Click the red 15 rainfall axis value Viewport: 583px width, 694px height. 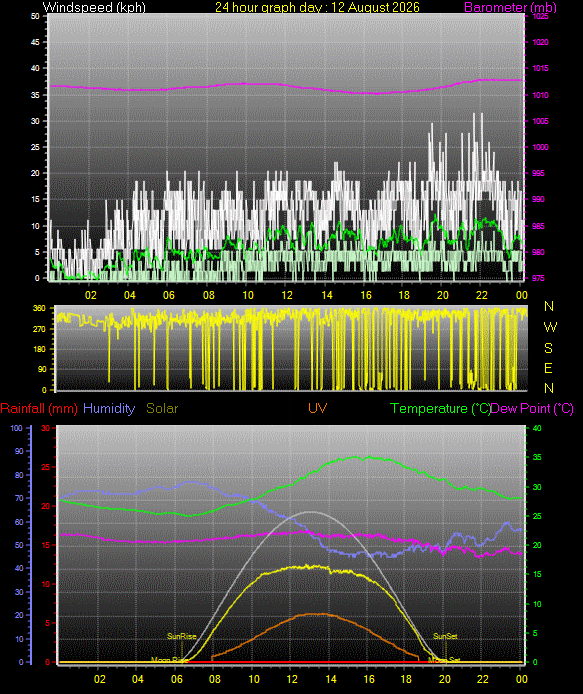pyautogui.click(x=45, y=545)
